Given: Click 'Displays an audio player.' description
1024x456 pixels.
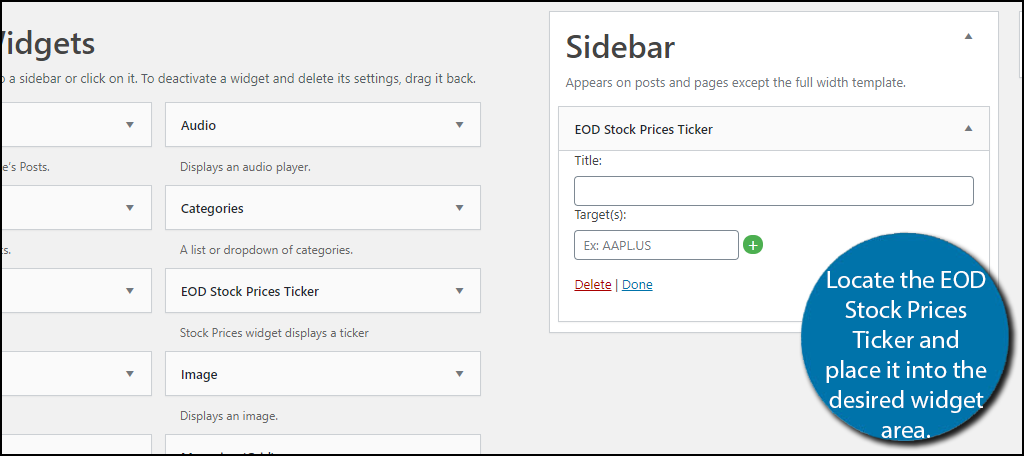Looking at the screenshot, I should [x=246, y=167].
